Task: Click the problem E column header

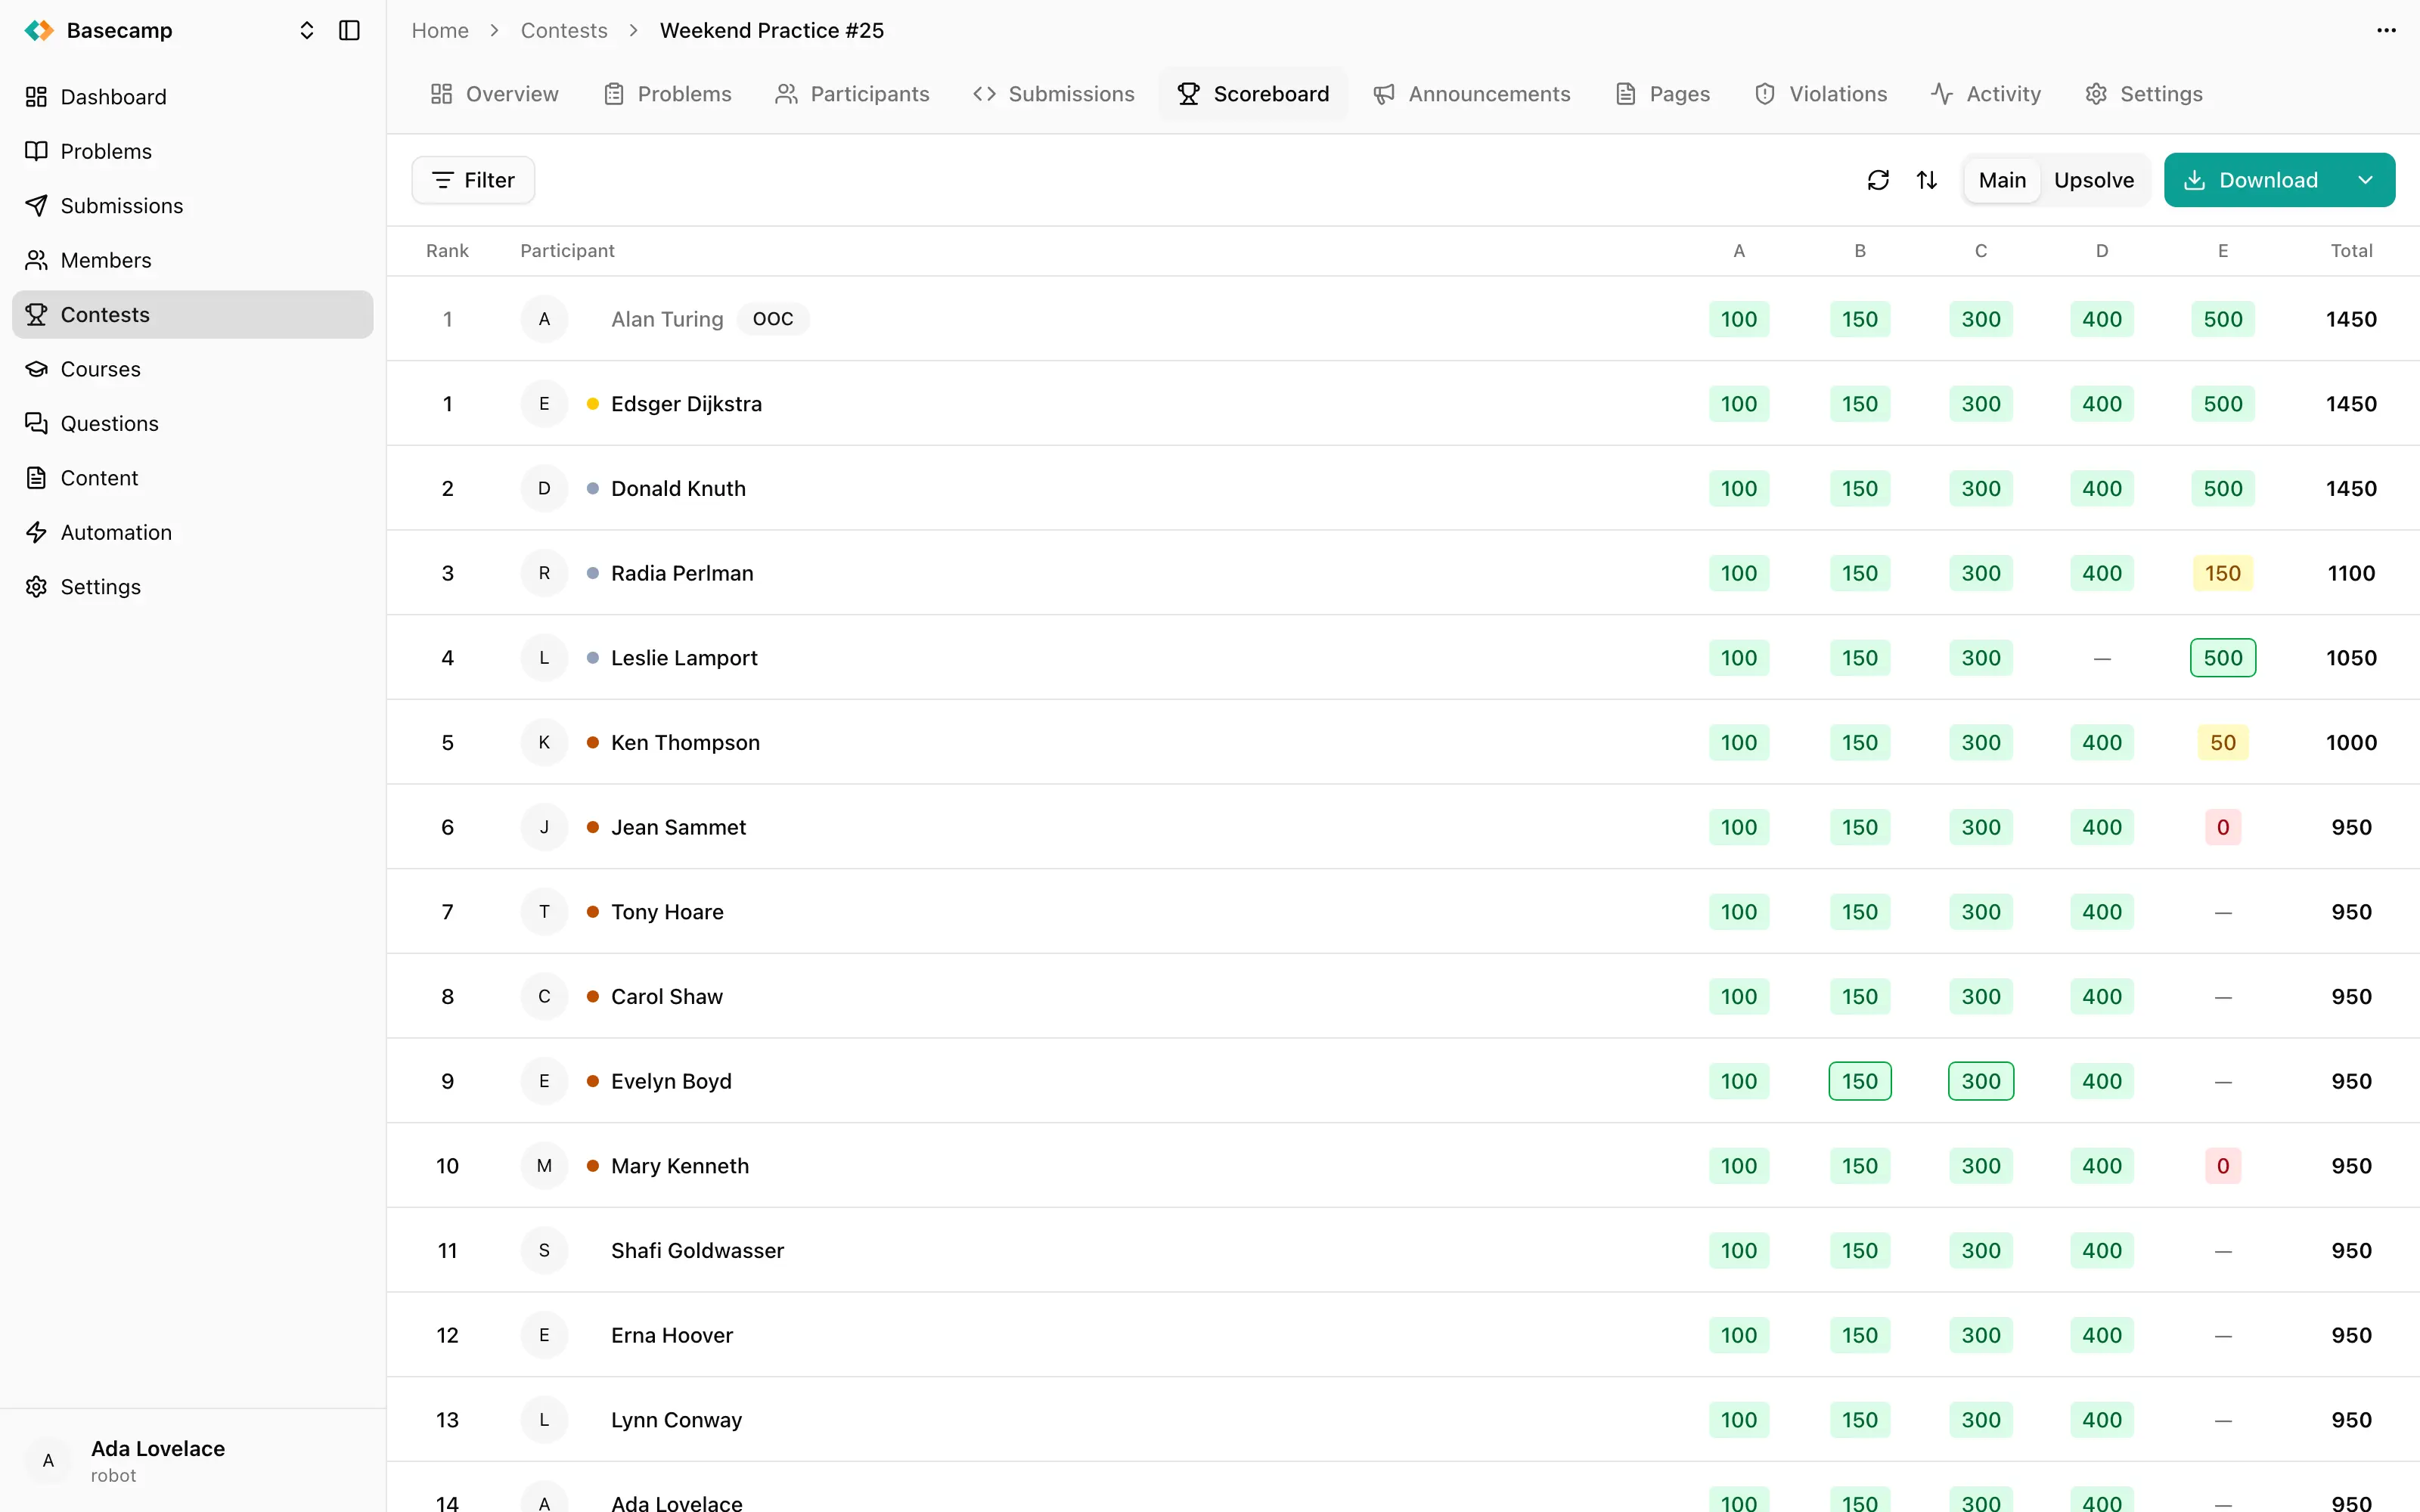Action: pyautogui.click(x=2223, y=251)
